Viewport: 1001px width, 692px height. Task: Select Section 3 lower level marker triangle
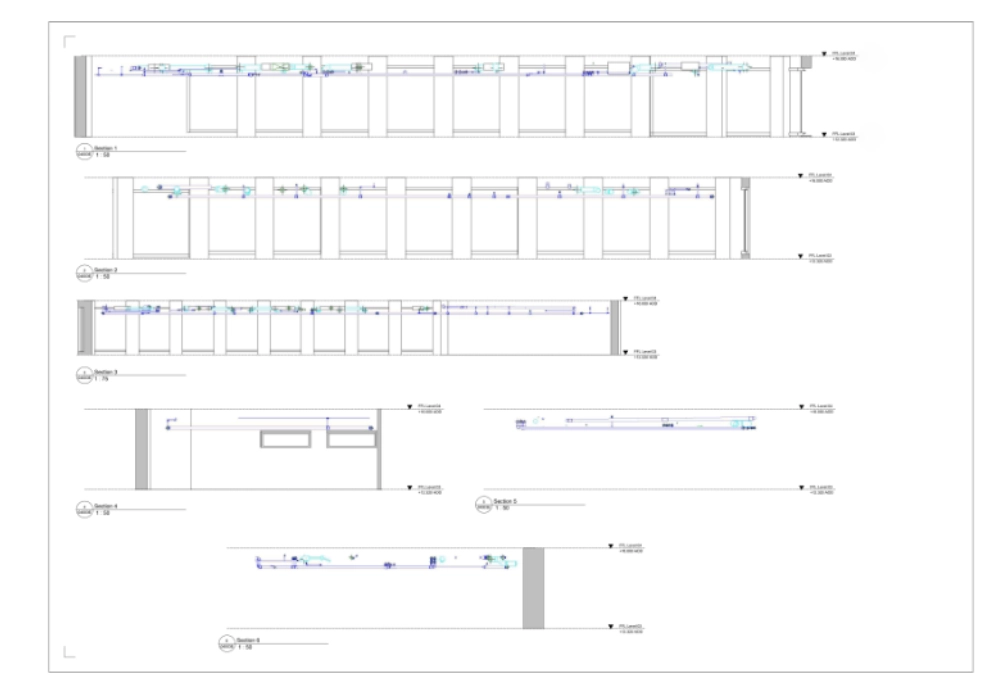point(626,352)
